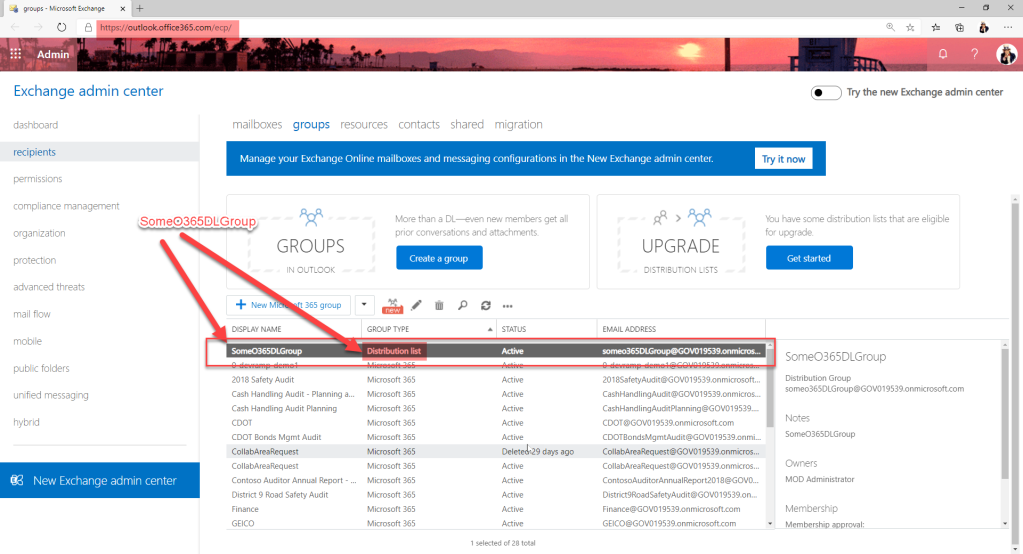Viewport: 1023px width, 554px height.
Task: Click the Get started upgrade button
Action: 809,258
